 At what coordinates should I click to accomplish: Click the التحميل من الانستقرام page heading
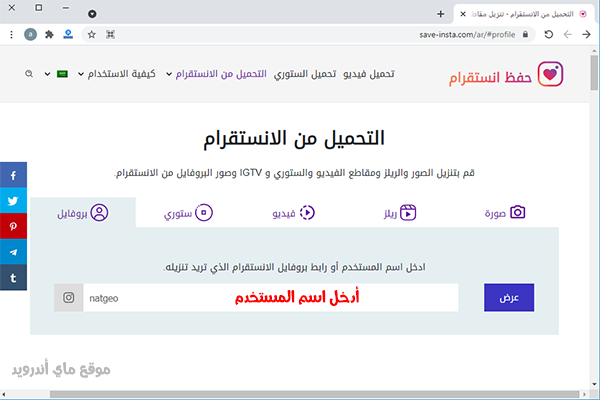294,139
